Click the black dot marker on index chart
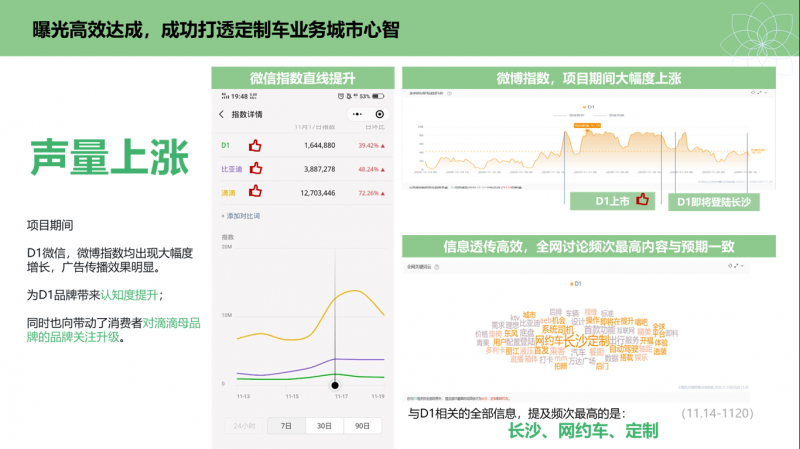Viewport: 800px width, 449px height. (x=335, y=385)
